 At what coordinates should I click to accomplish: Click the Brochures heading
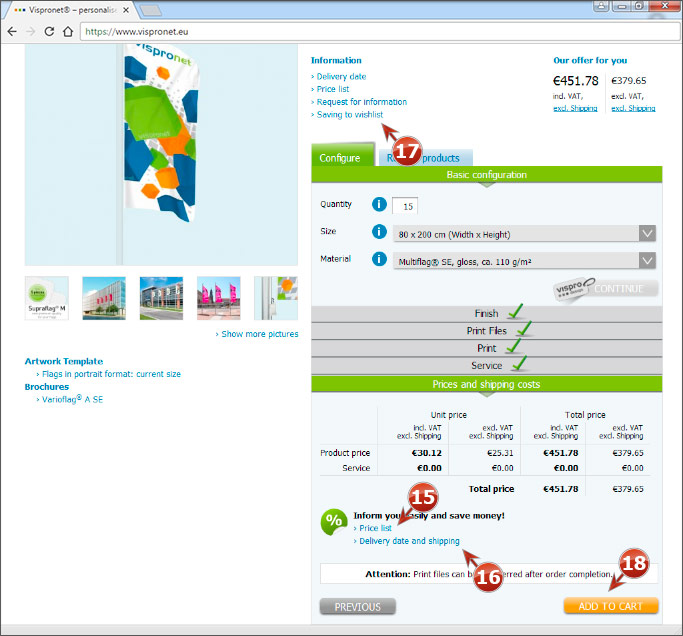click(x=47, y=387)
